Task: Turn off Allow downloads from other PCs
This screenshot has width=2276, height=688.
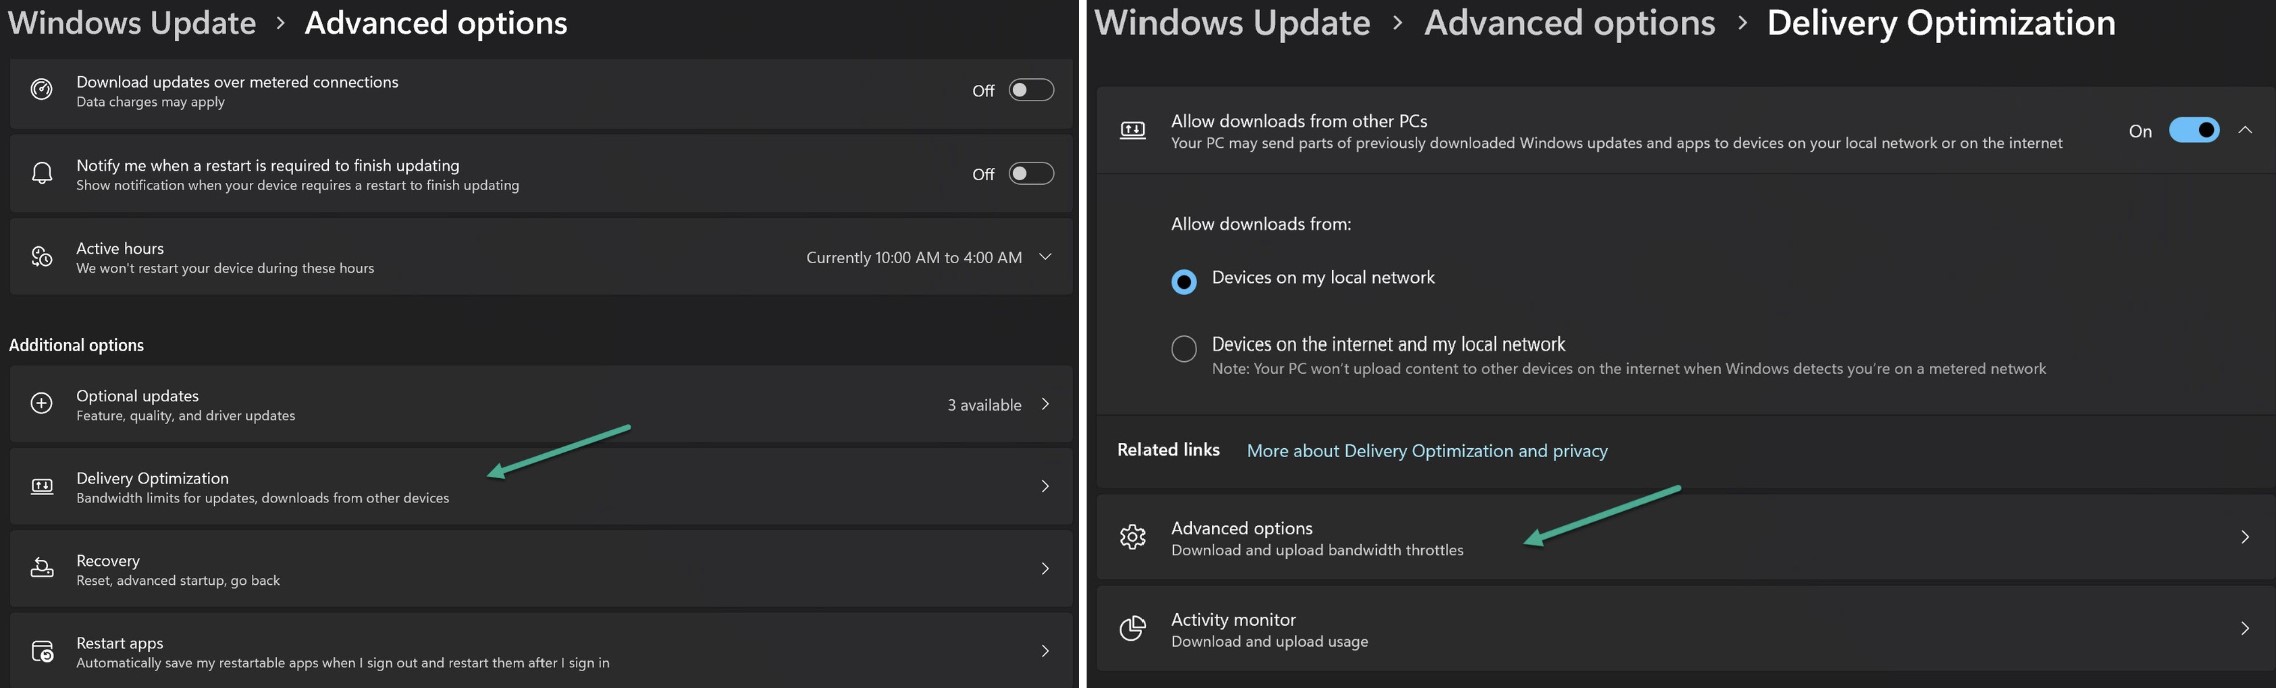Action: click(2194, 130)
